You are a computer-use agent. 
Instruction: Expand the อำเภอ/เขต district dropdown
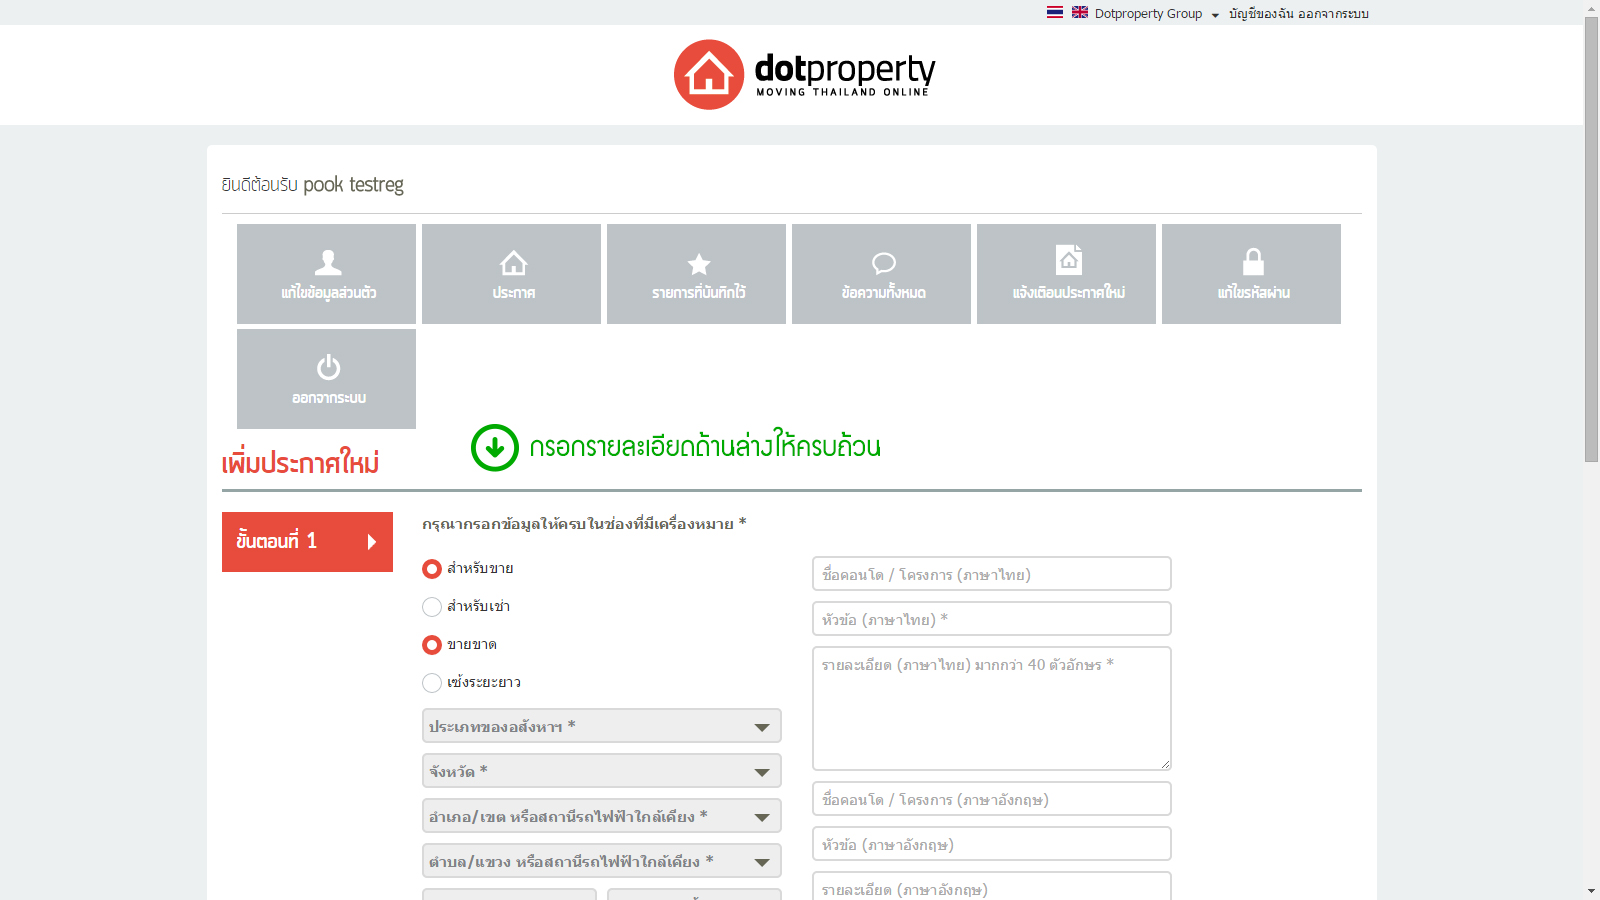tap(601, 817)
